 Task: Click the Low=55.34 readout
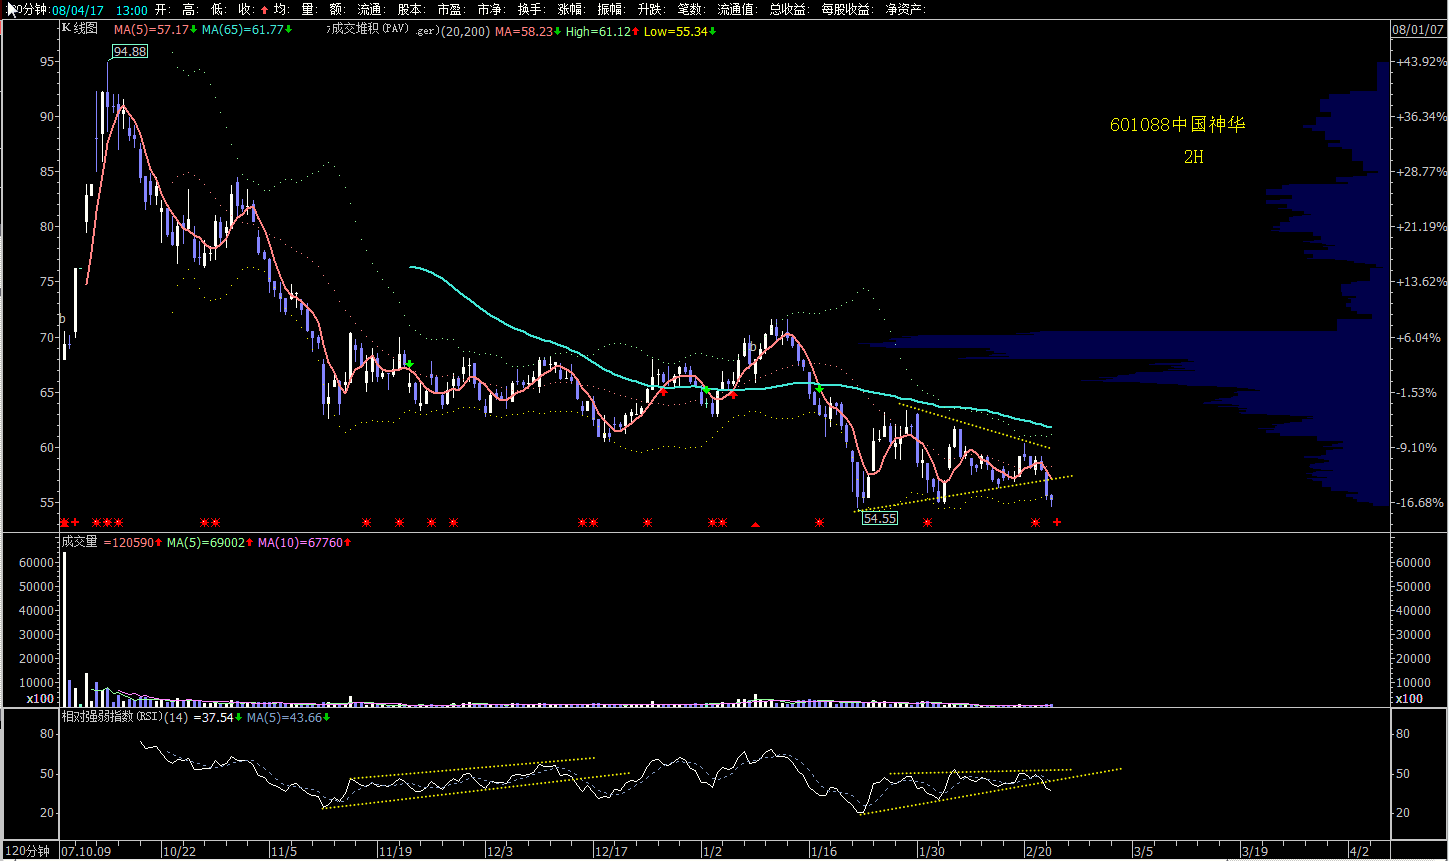point(680,31)
